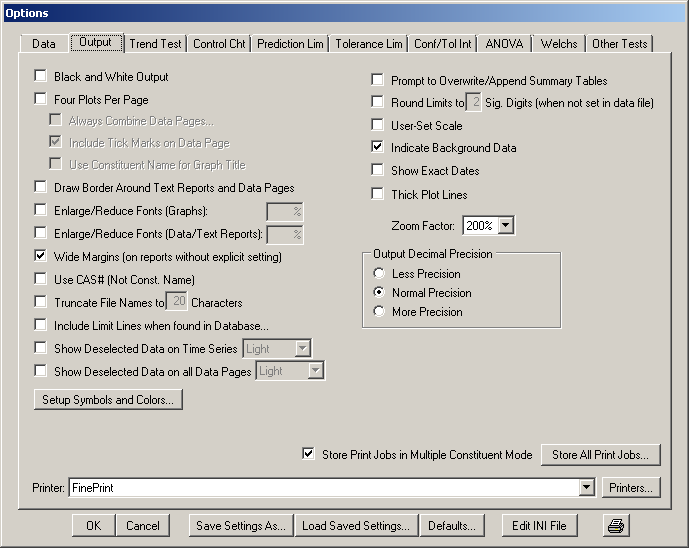Check Four Plots Per Page
The width and height of the screenshot is (689, 548).
tap(41, 100)
